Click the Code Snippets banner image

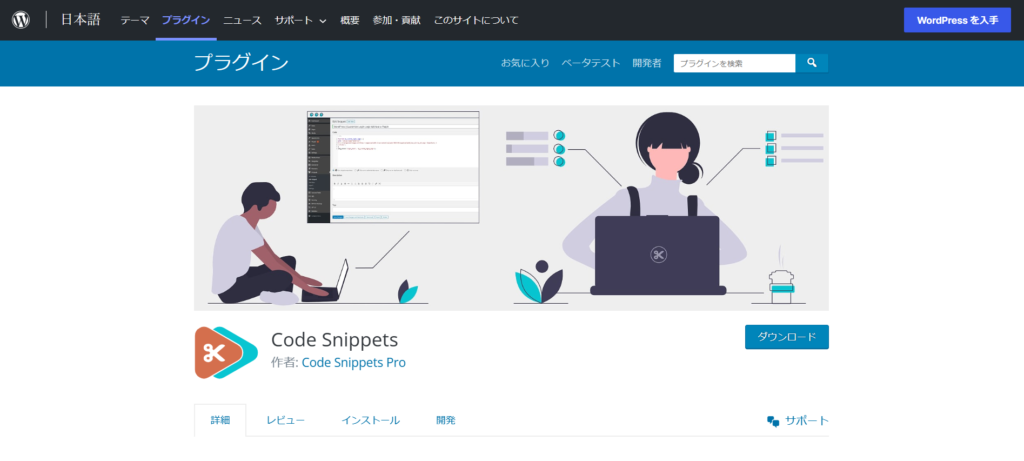(x=511, y=208)
